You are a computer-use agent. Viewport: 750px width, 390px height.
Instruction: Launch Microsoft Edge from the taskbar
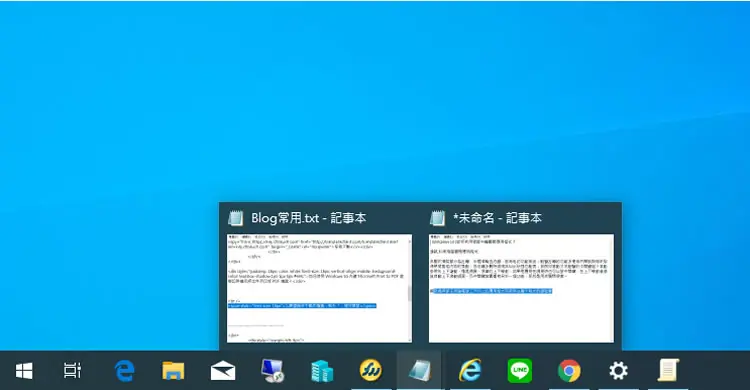click(124, 370)
